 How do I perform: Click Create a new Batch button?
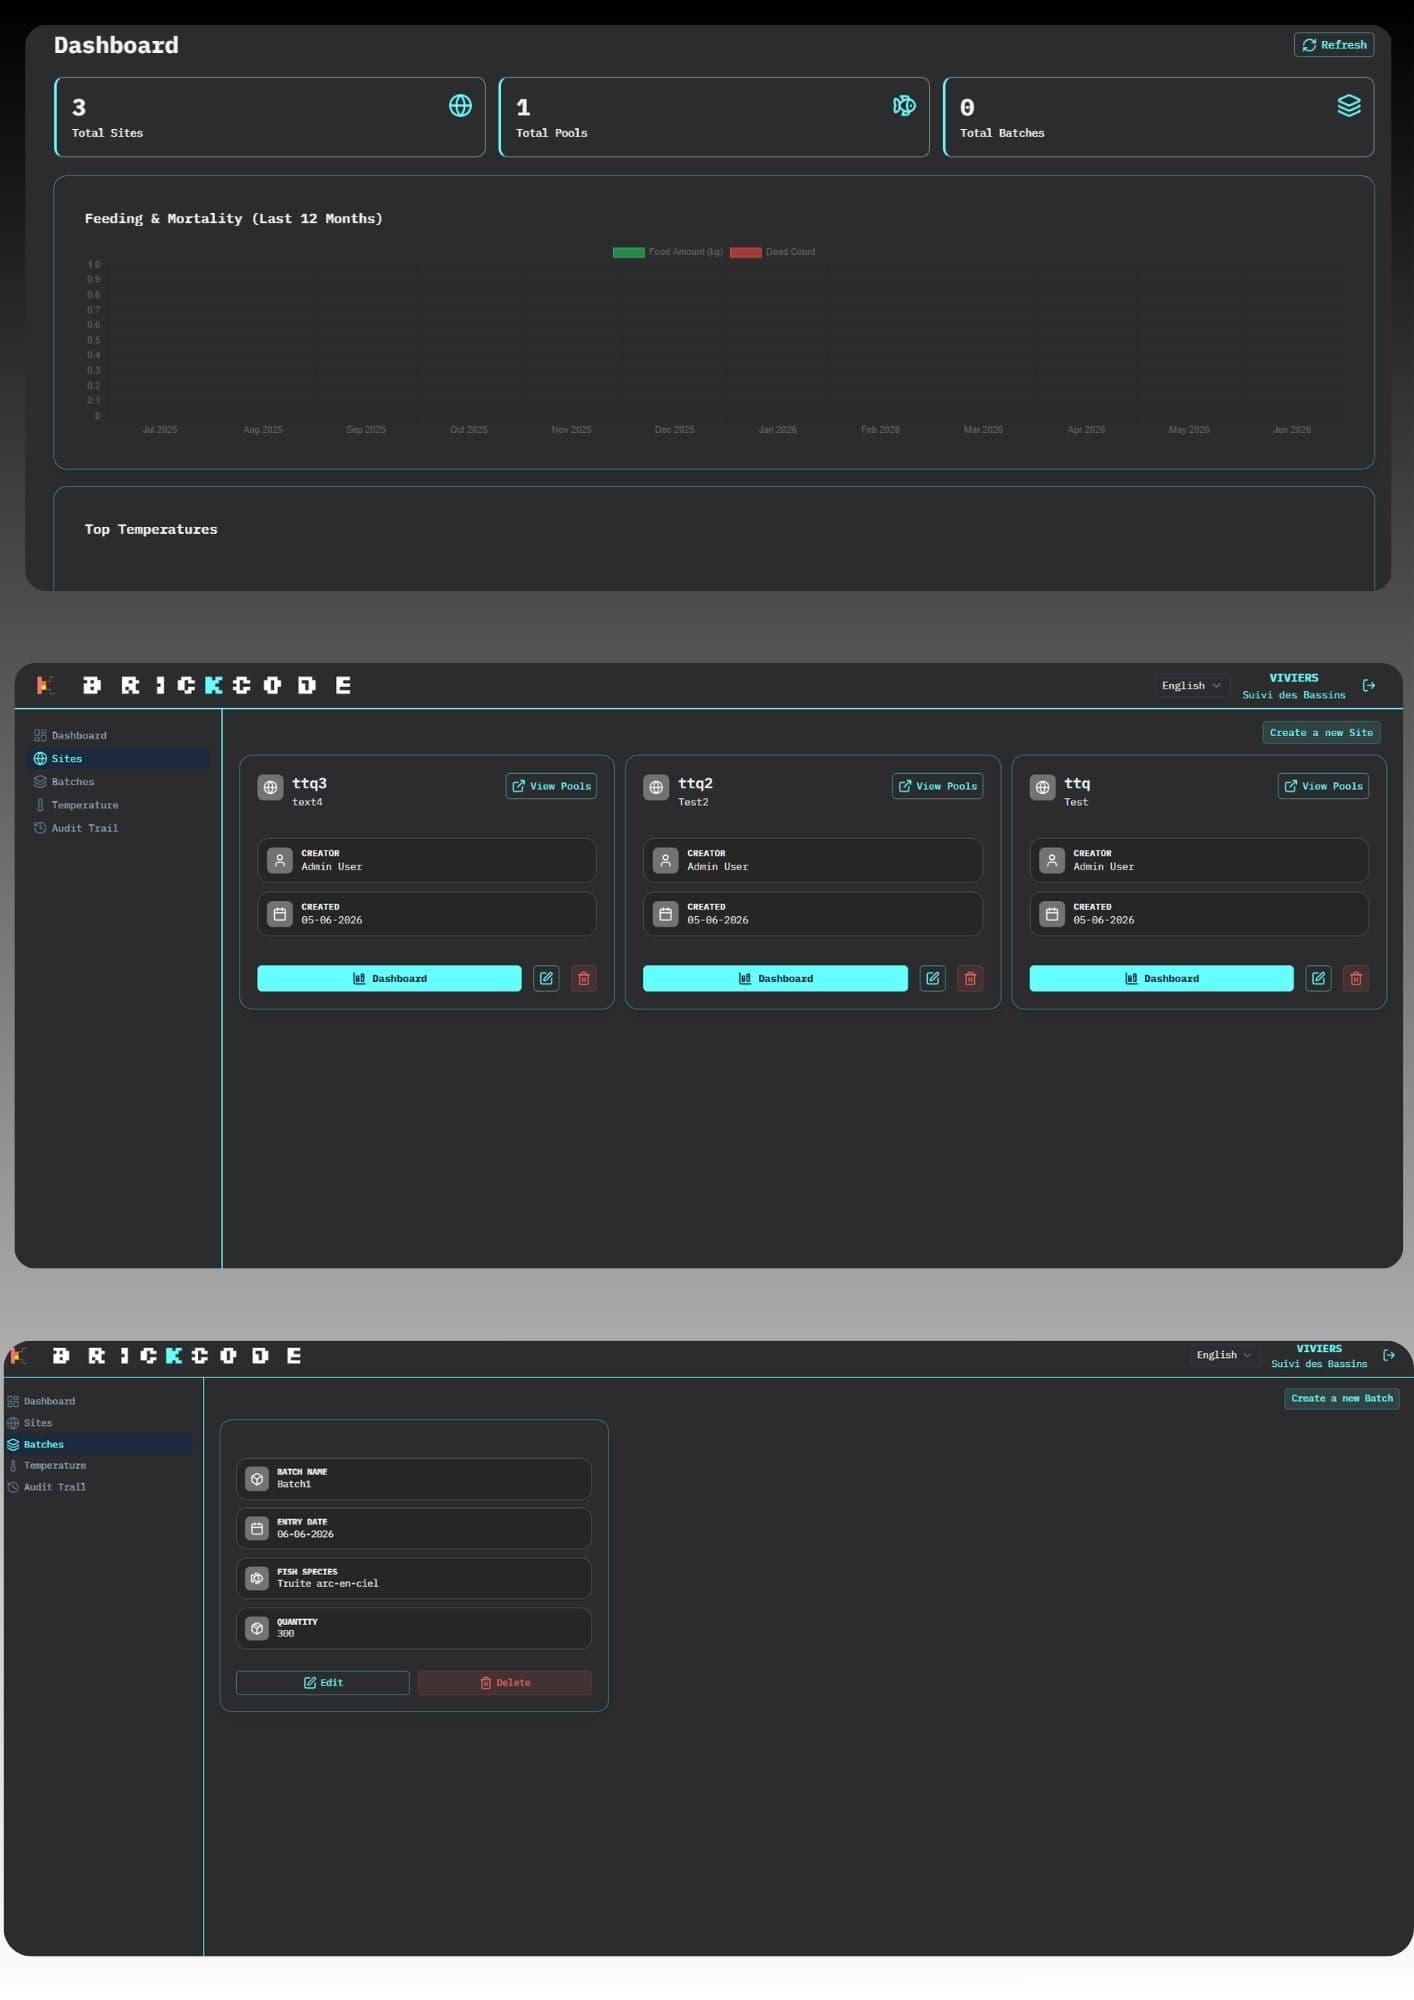click(1342, 1399)
